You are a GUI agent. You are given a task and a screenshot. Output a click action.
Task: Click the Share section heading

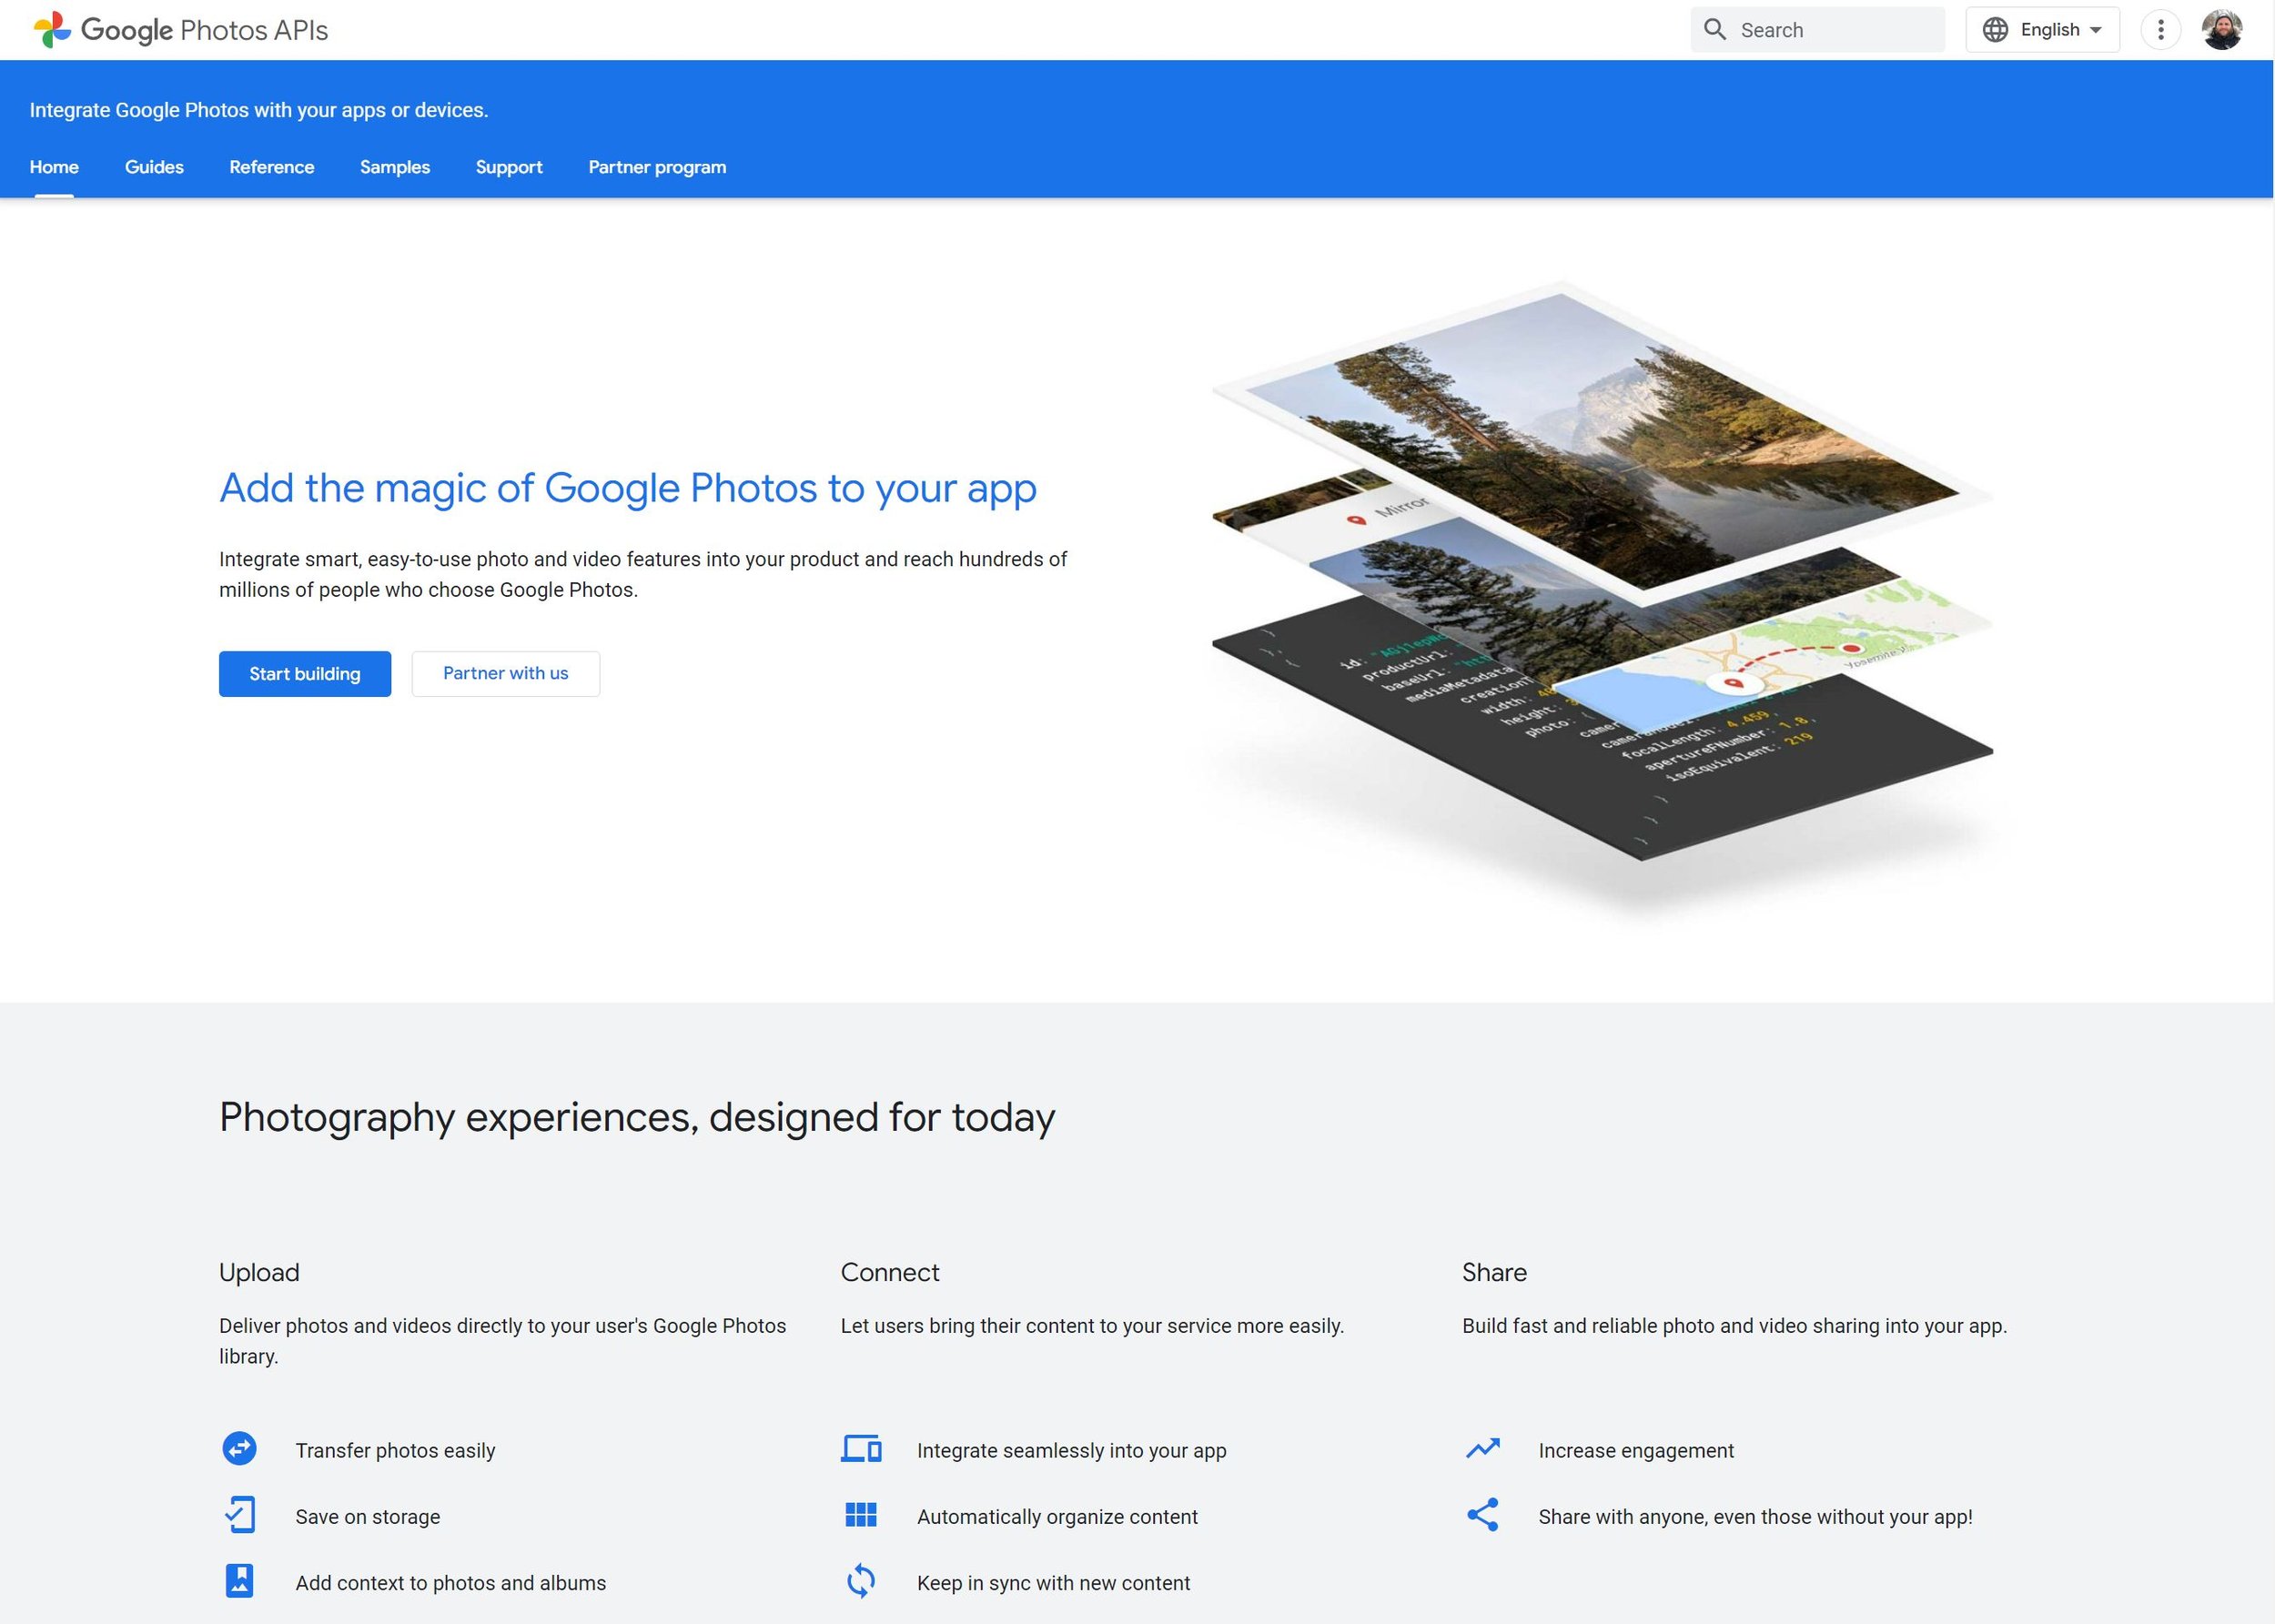point(1494,1272)
